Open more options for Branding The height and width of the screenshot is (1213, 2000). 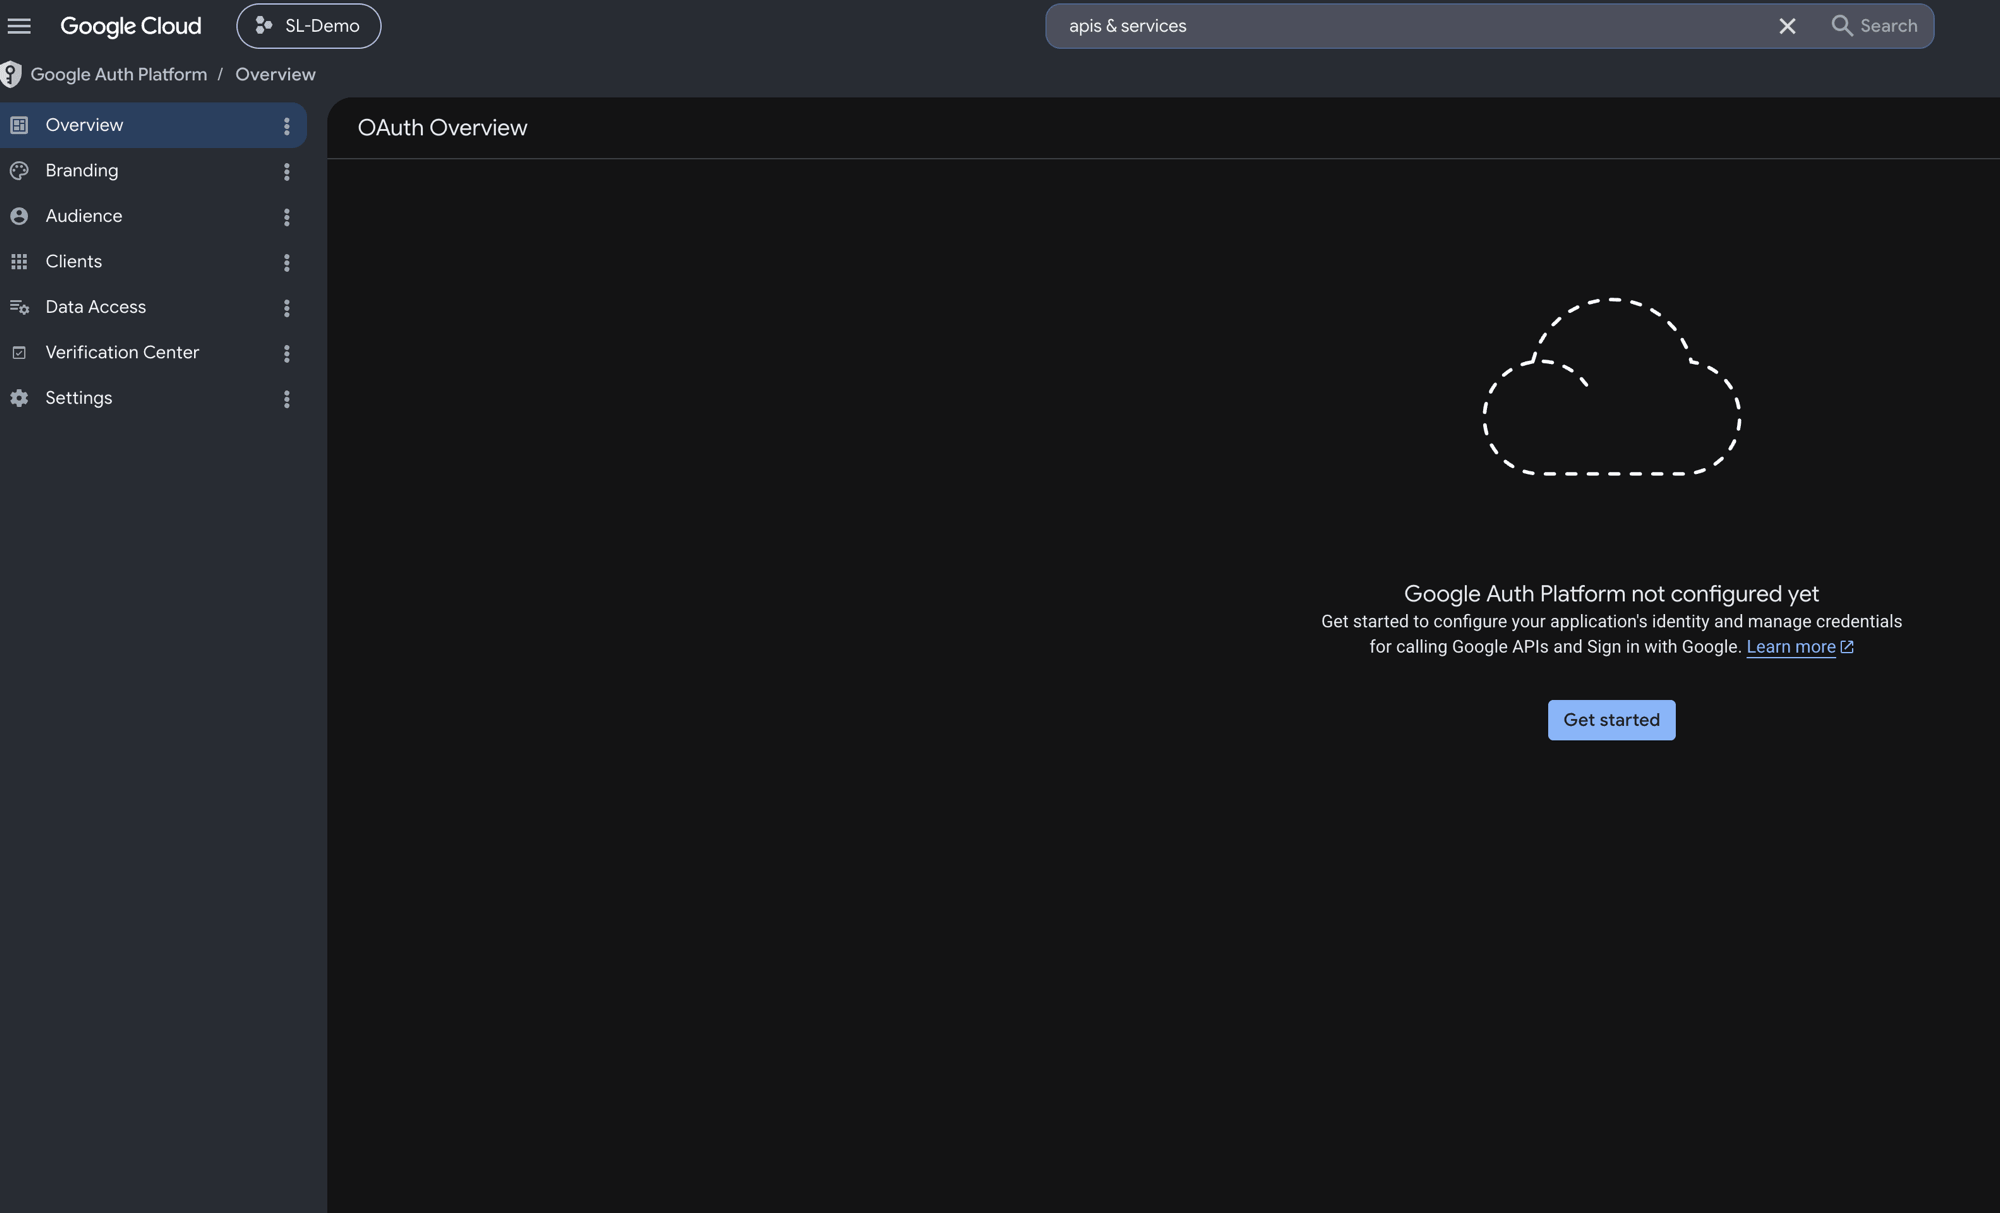click(287, 172)
